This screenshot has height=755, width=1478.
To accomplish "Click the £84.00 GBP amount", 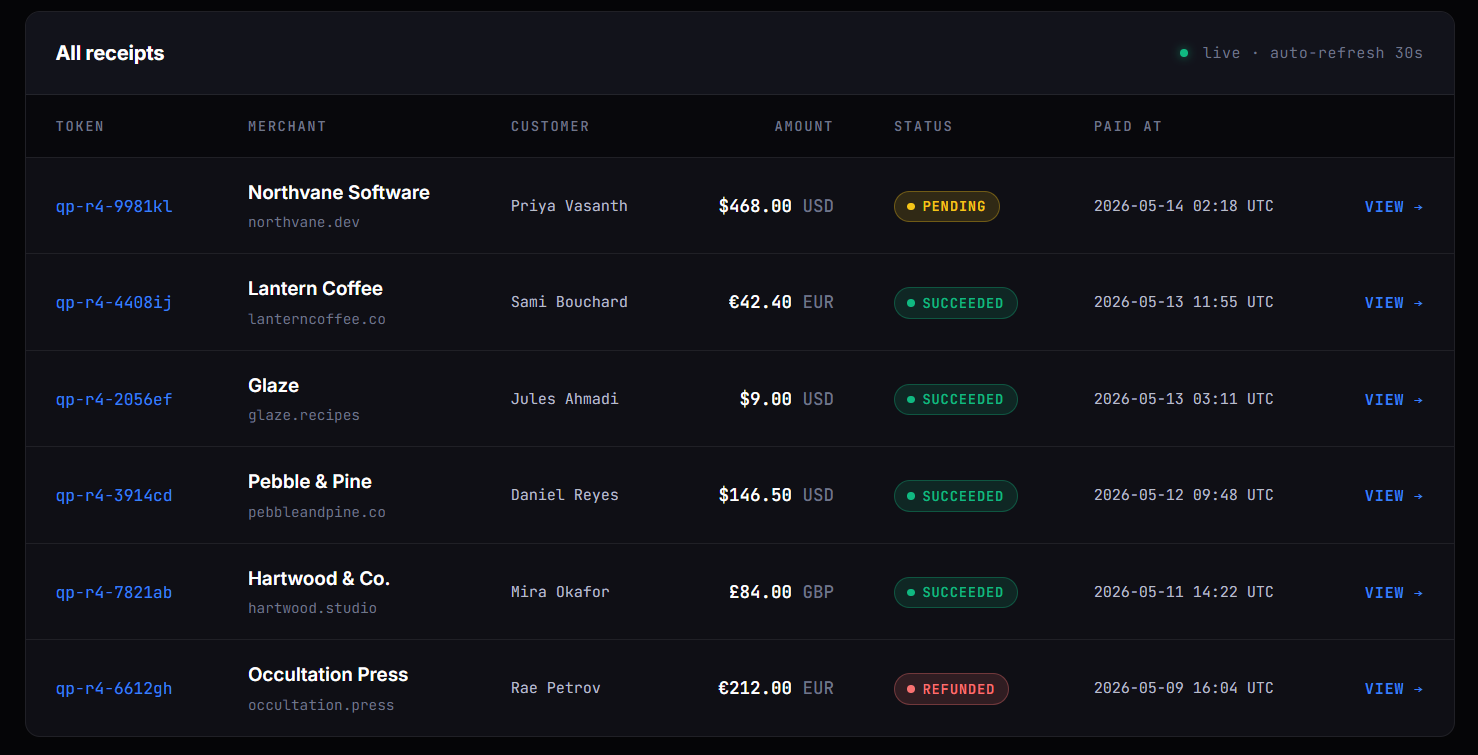I will pyautogui.click(x=781, y=593).
